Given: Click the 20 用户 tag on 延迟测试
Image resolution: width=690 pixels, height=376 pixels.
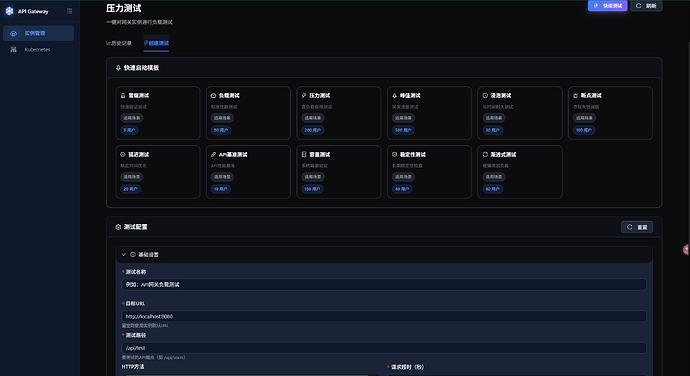Looking at the screenshot, I should [x=130, y=189].
